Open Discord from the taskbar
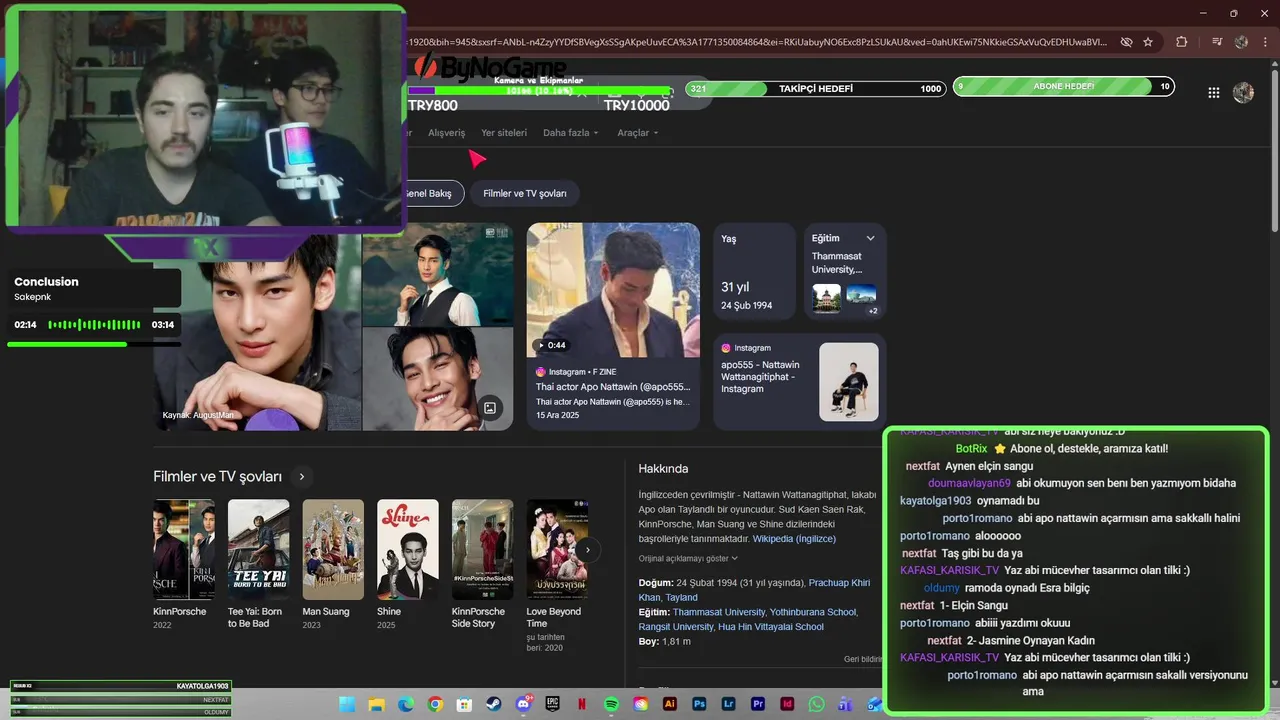Image resolution: width=1280 pixels, height=720 pixels. [523, 705]
